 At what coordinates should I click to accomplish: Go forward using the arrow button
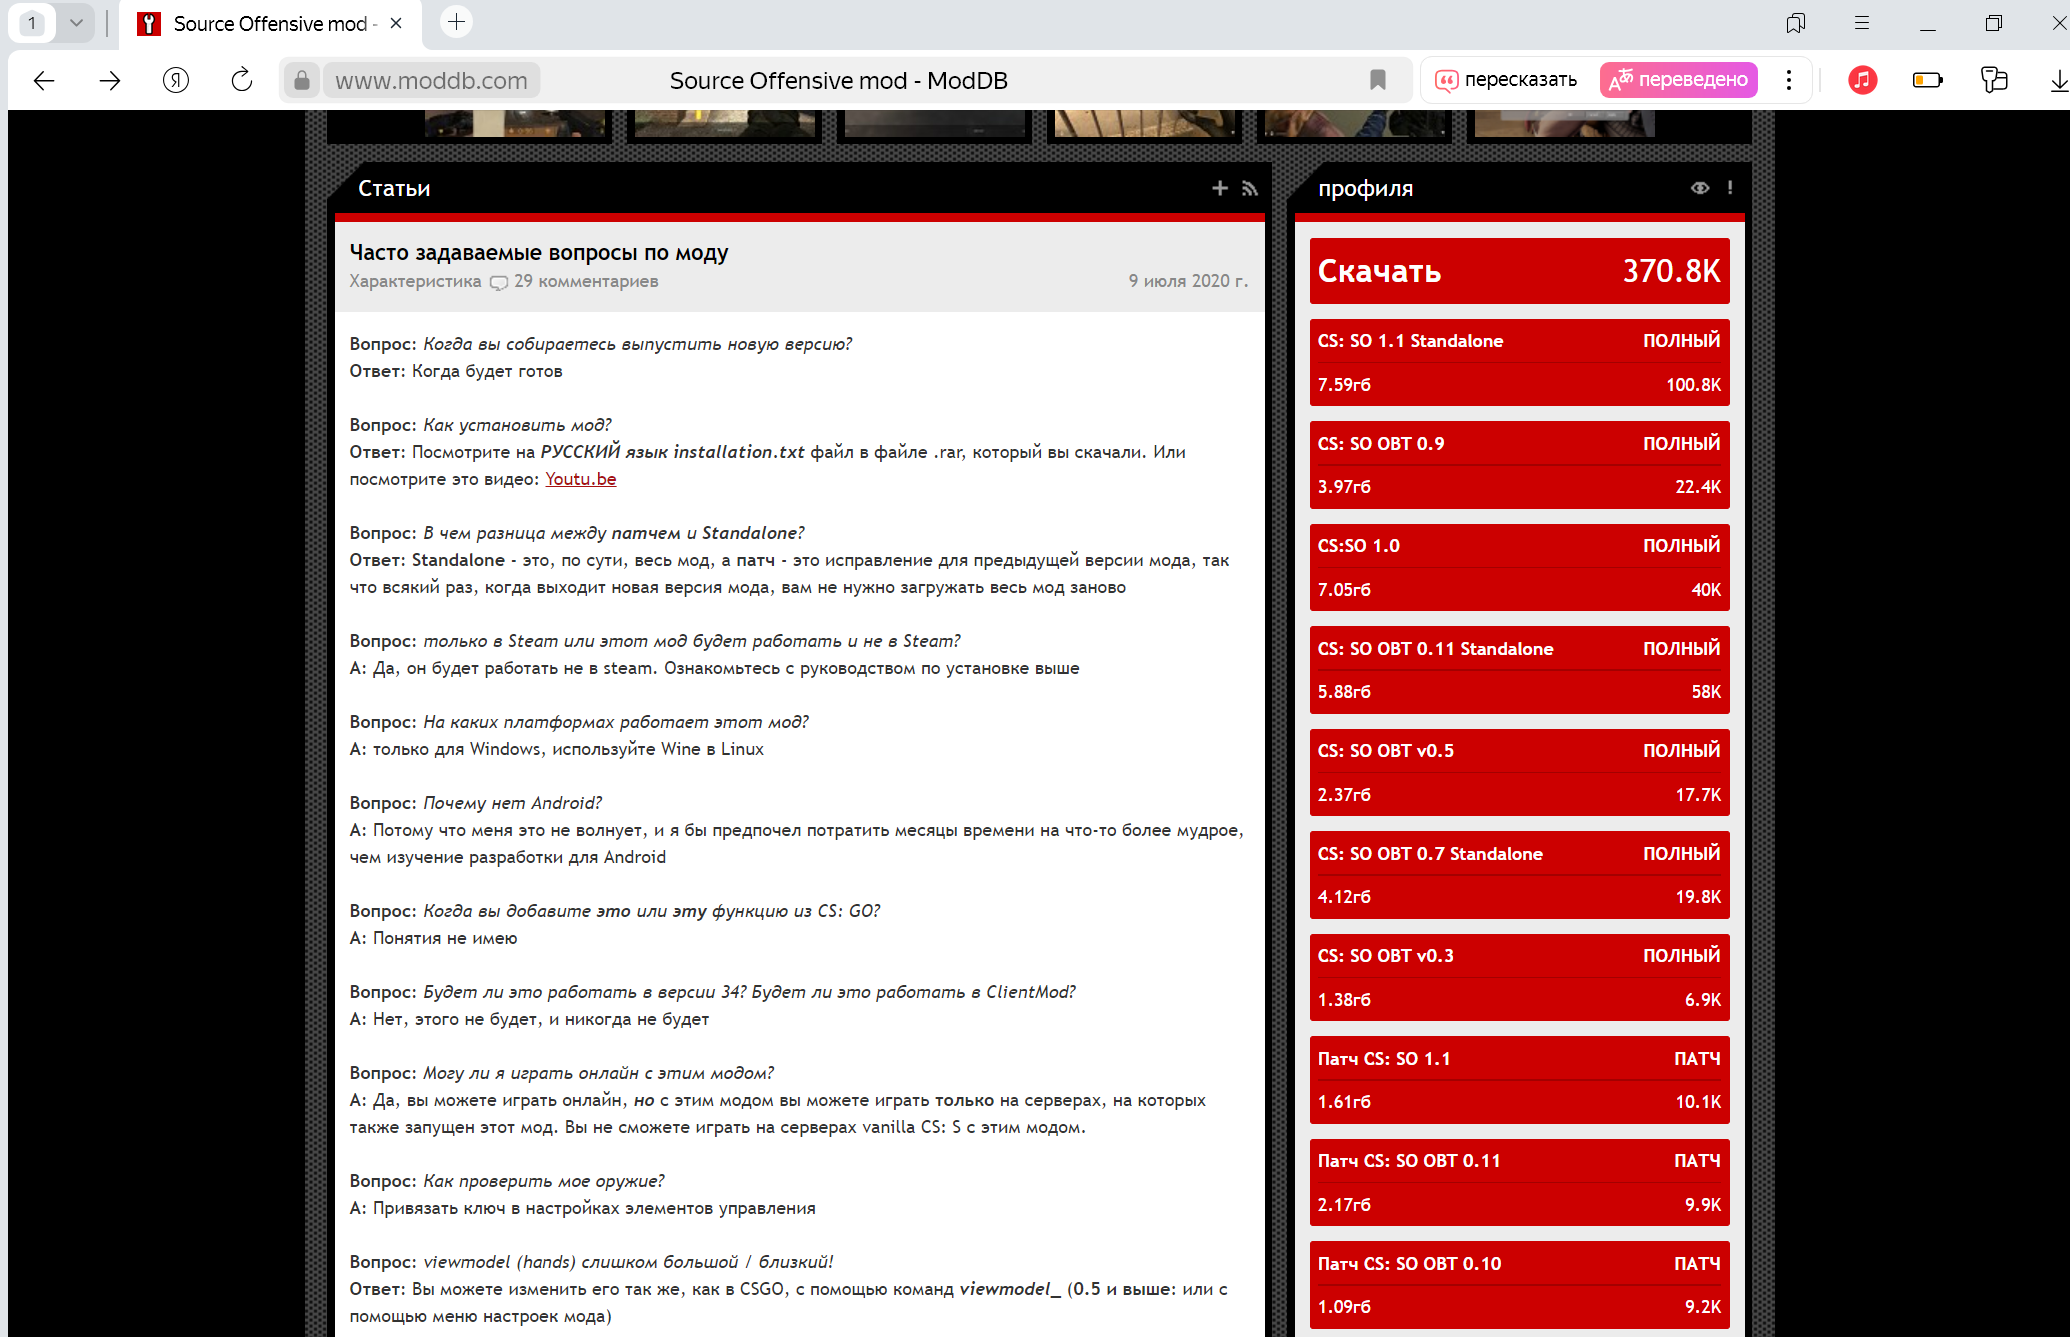[110, 80]
